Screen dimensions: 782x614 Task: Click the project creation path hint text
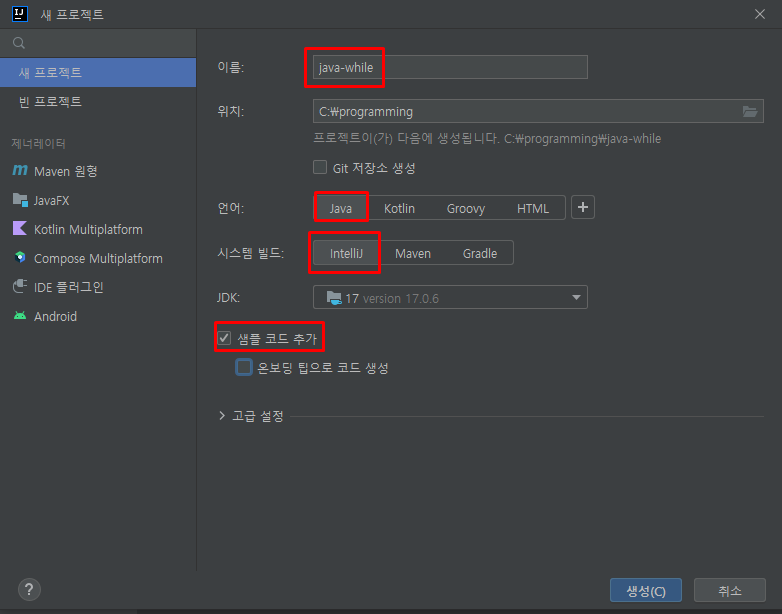coord(487,139)
